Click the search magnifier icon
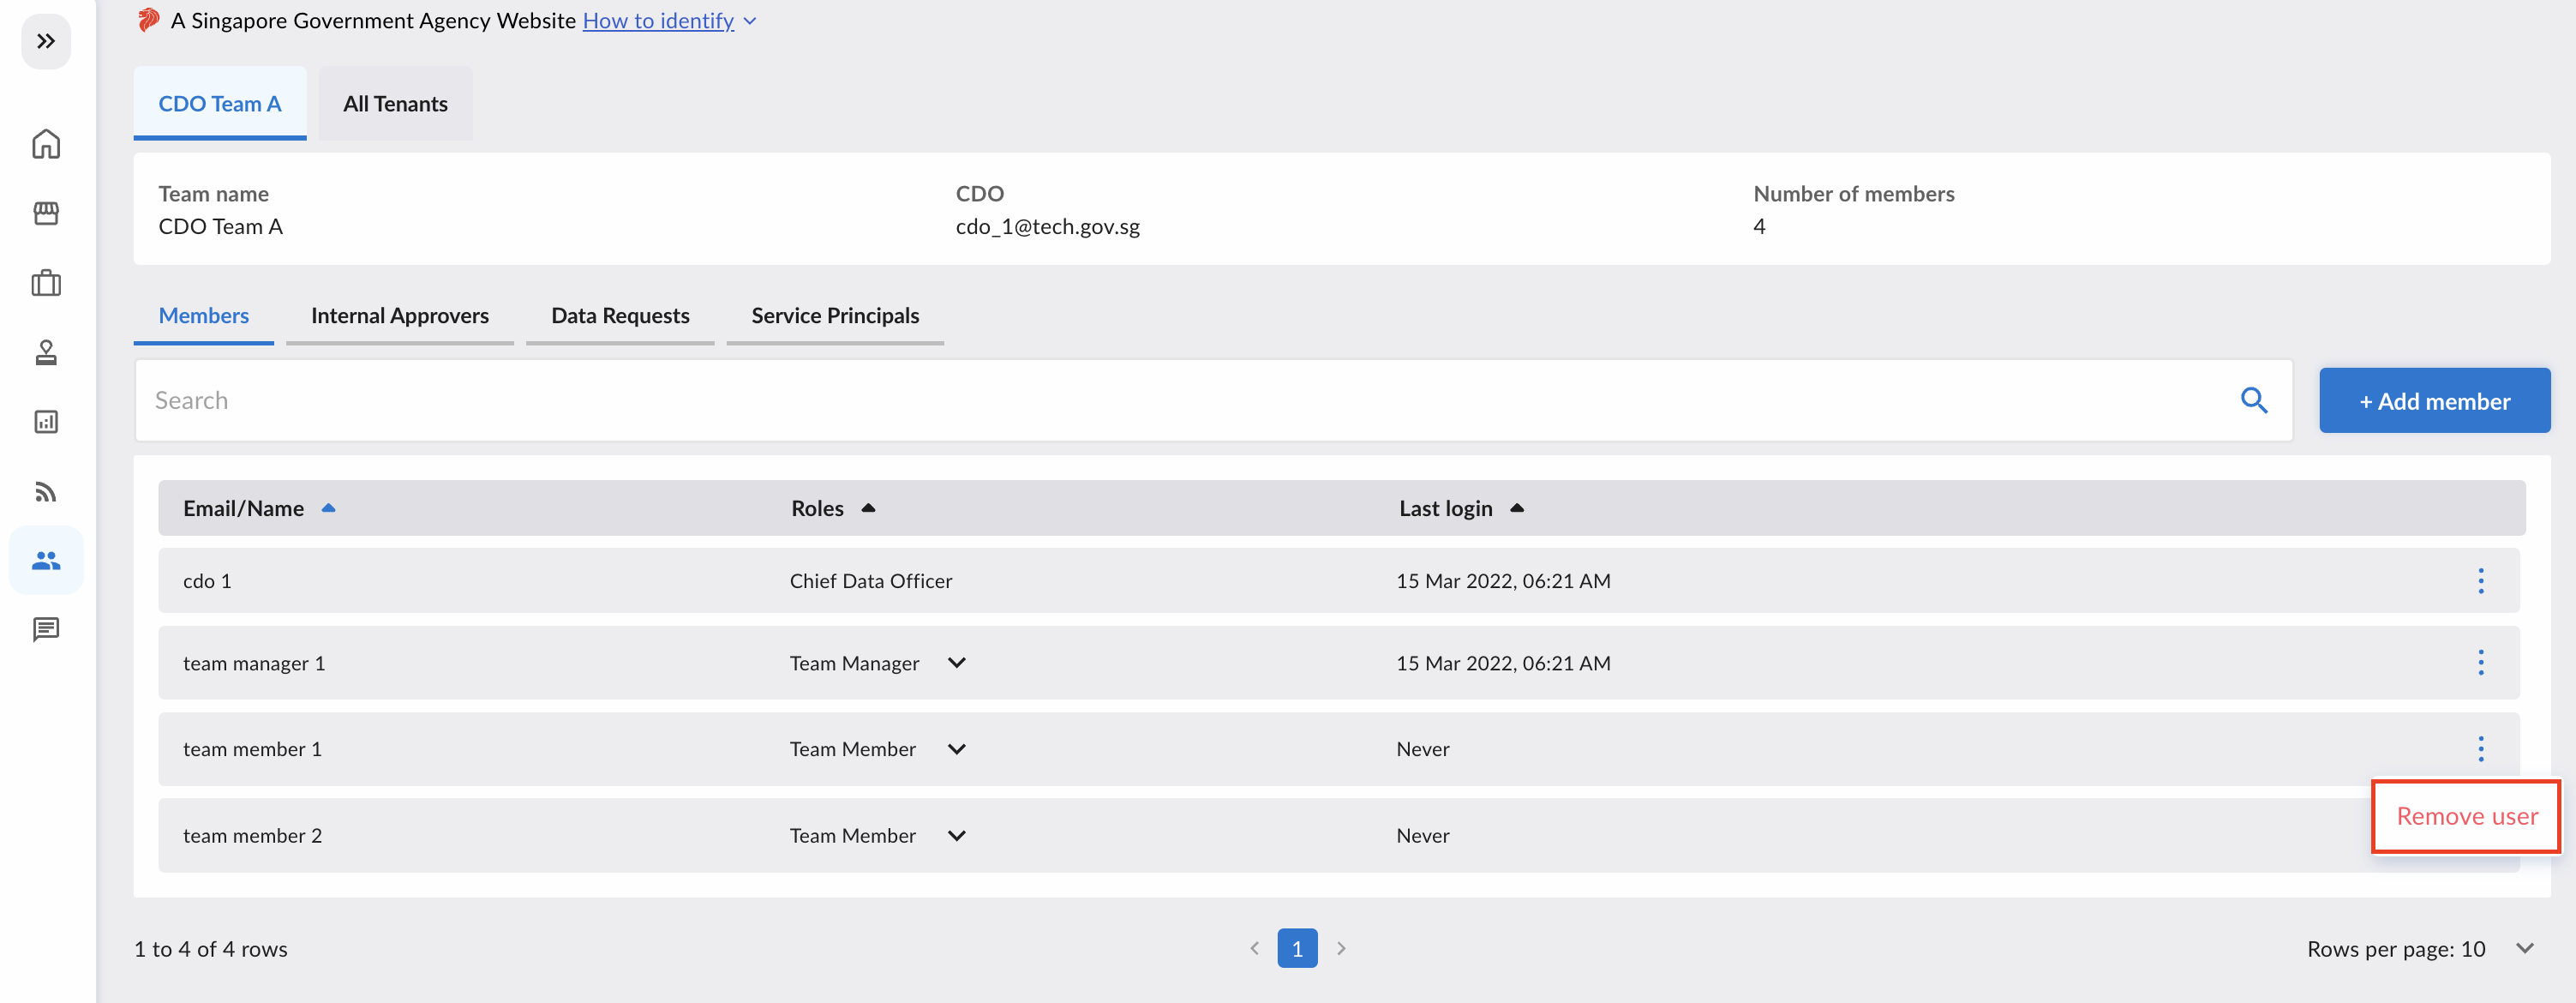The height and width of the screenshot is (1003, 2576). tap(2253, 400)
